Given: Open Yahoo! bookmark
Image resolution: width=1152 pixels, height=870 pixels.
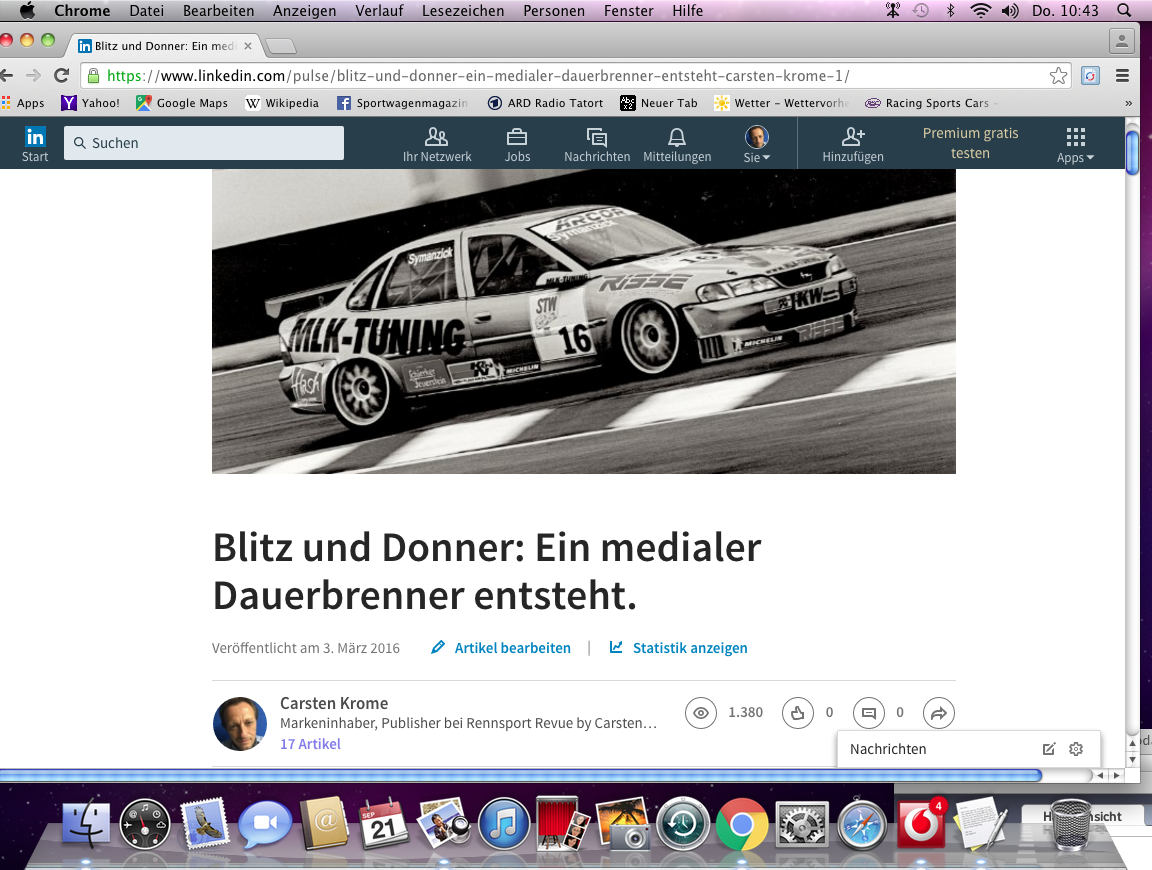Looking at the screenshot, I should (x=90, y=103).
